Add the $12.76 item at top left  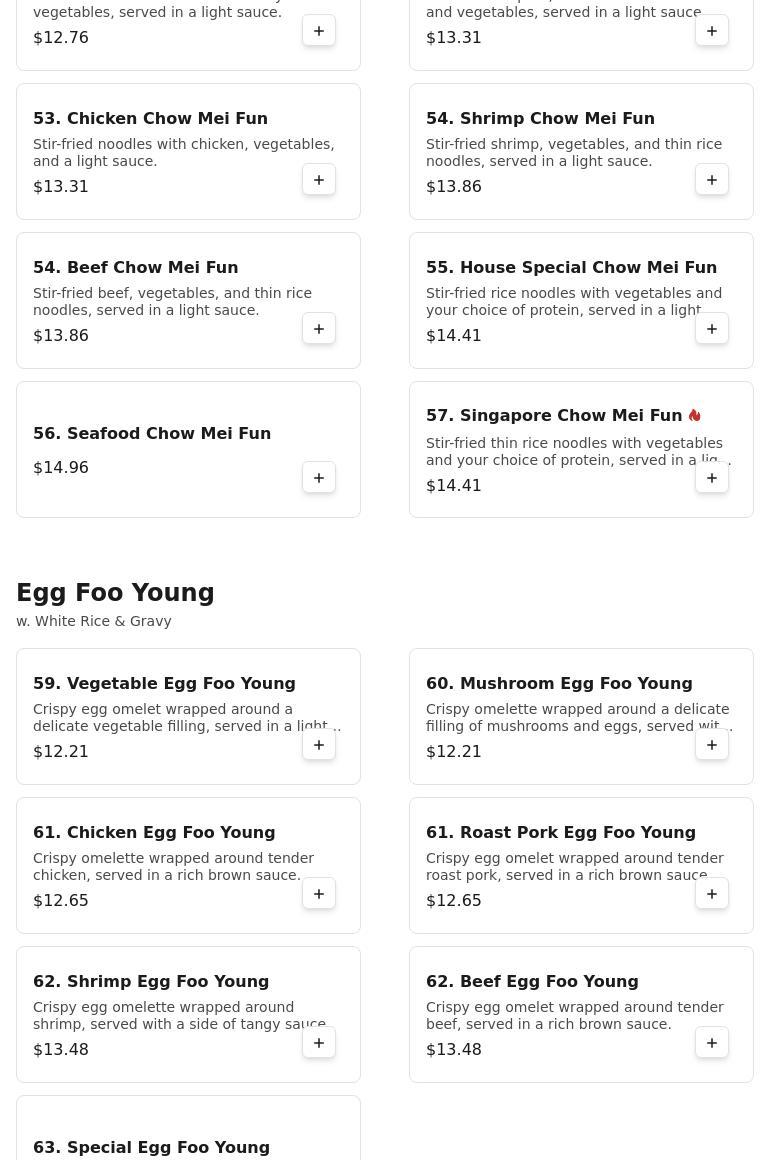pyautogui.click(x=319, y=31)
